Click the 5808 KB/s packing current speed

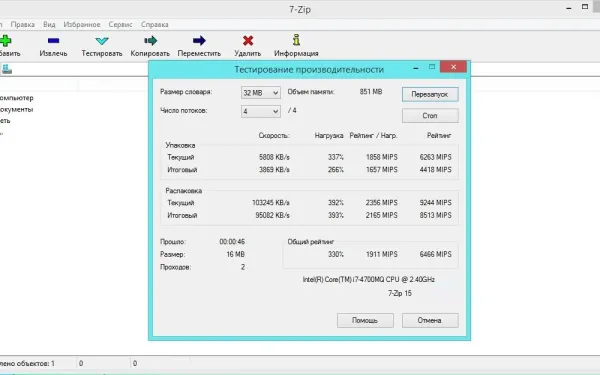click(274, 157)
